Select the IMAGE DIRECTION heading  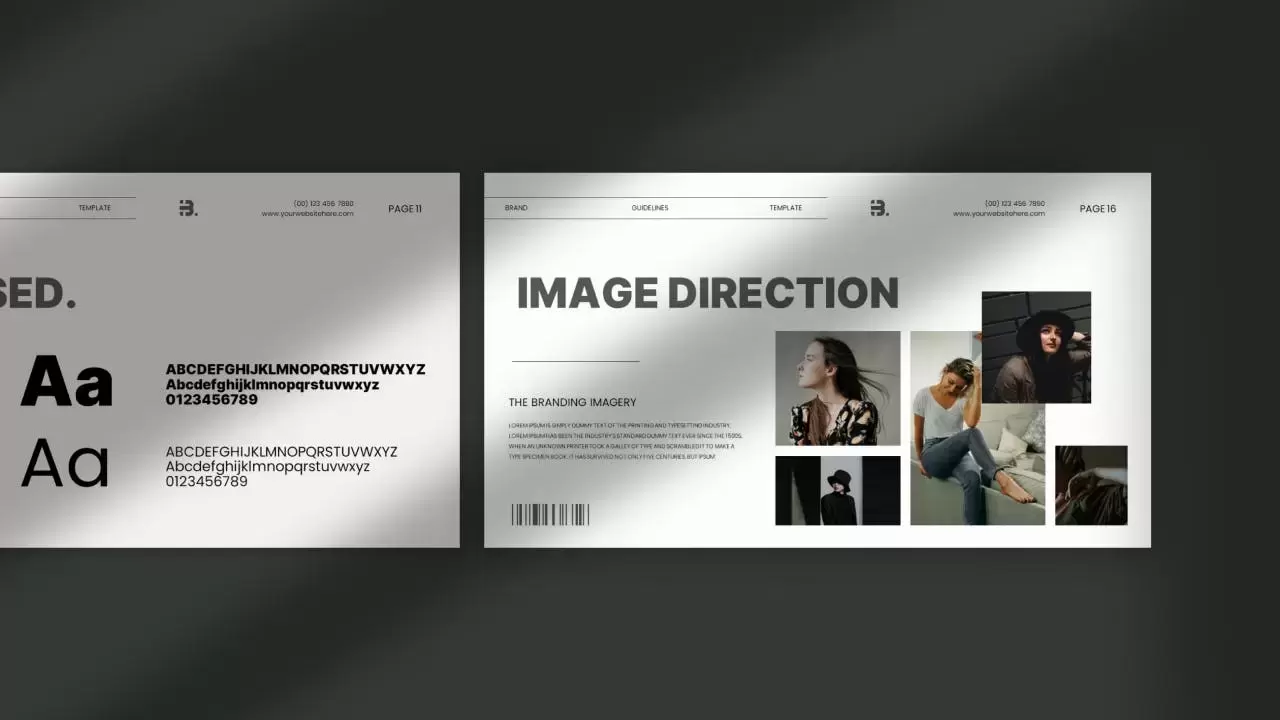point(707,293)
